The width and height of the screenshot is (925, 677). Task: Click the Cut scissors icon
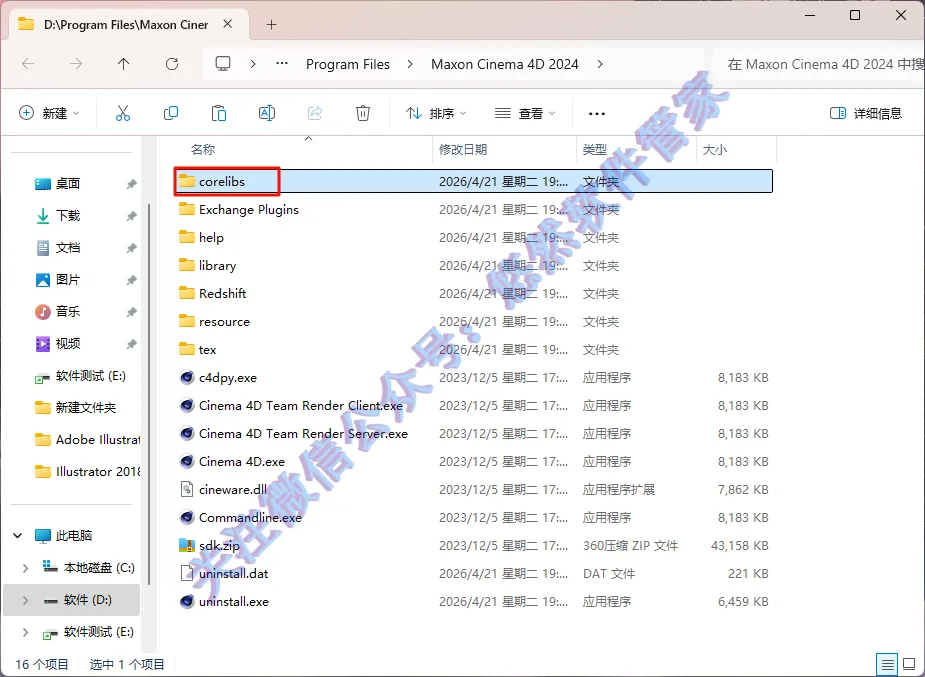coord(123,113)
